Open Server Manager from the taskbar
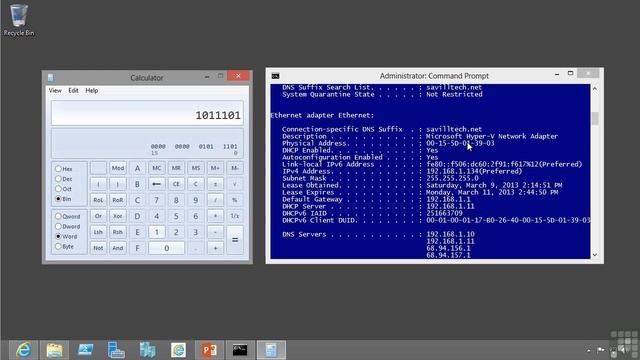 point(116,350)
